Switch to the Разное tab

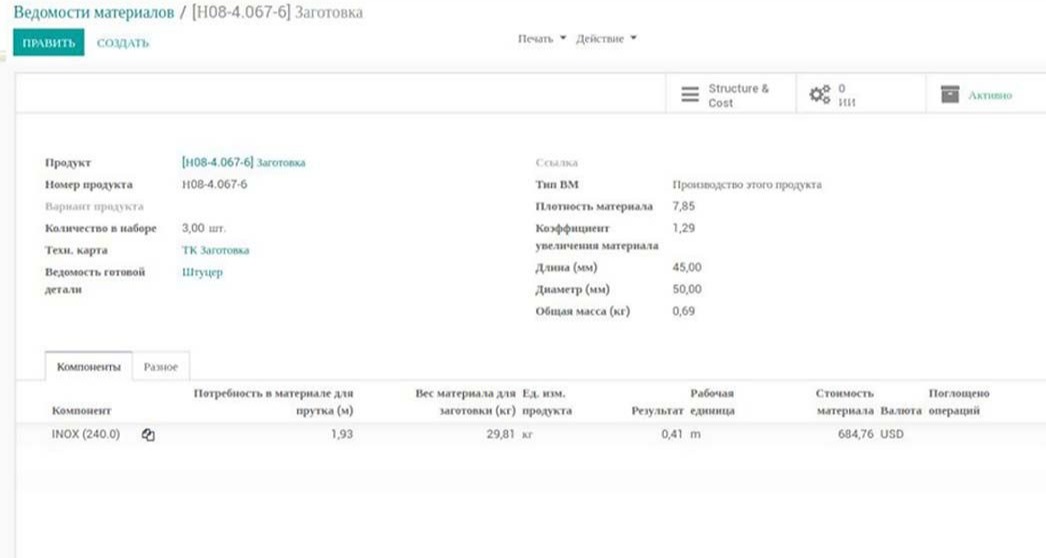click(x=161, y=367)
